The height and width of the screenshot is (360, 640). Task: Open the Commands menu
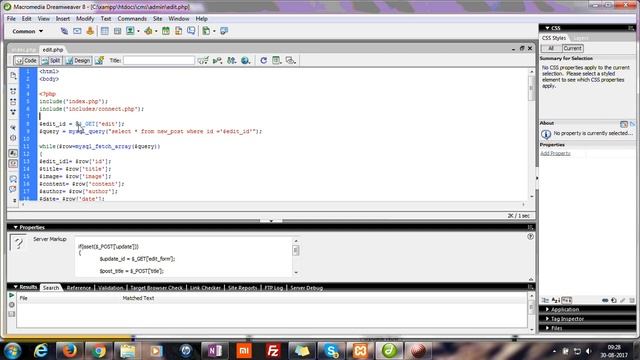[132, 19]
